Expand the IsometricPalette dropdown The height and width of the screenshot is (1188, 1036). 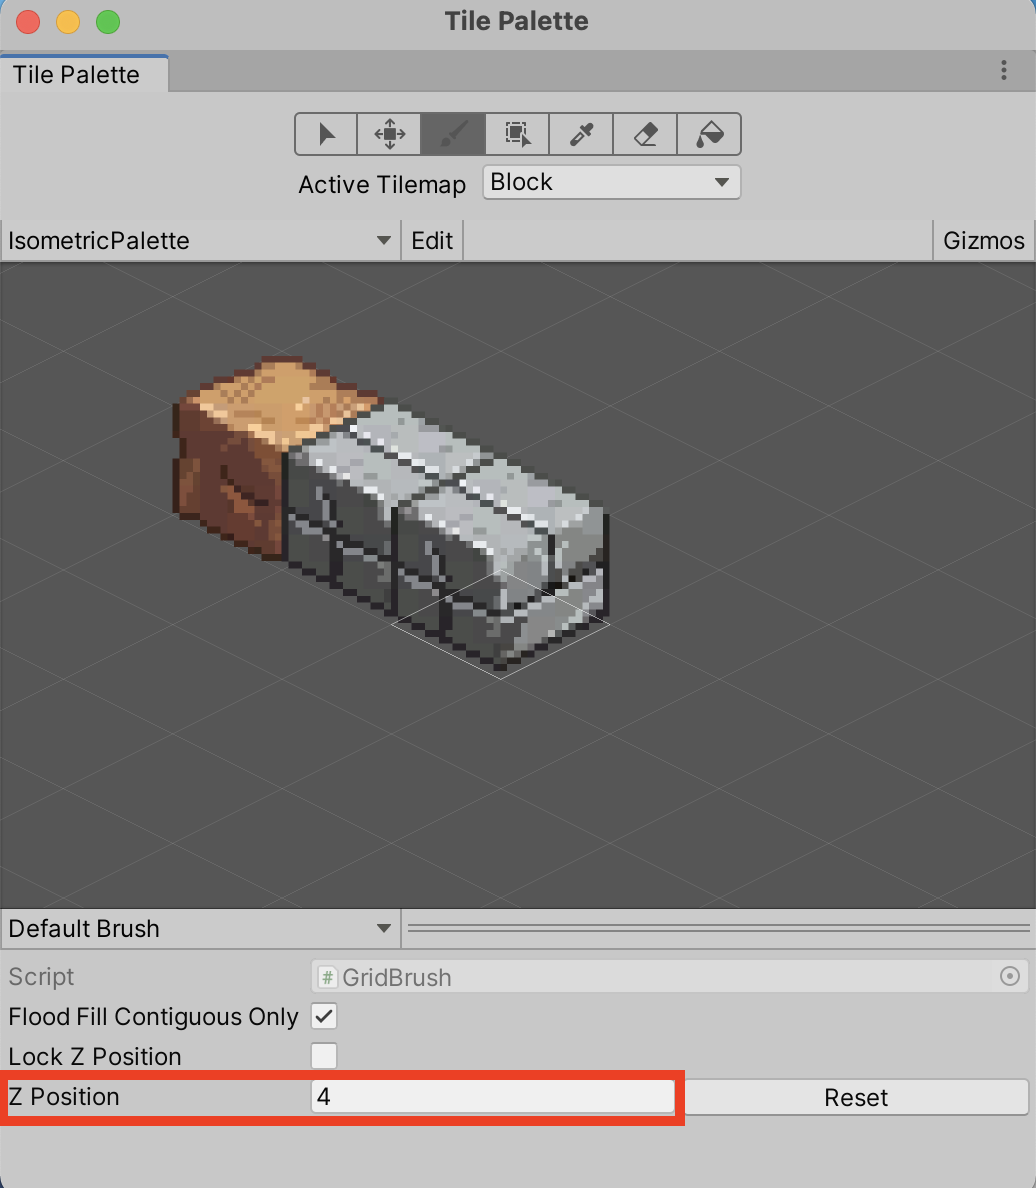(x=200, y=240)
